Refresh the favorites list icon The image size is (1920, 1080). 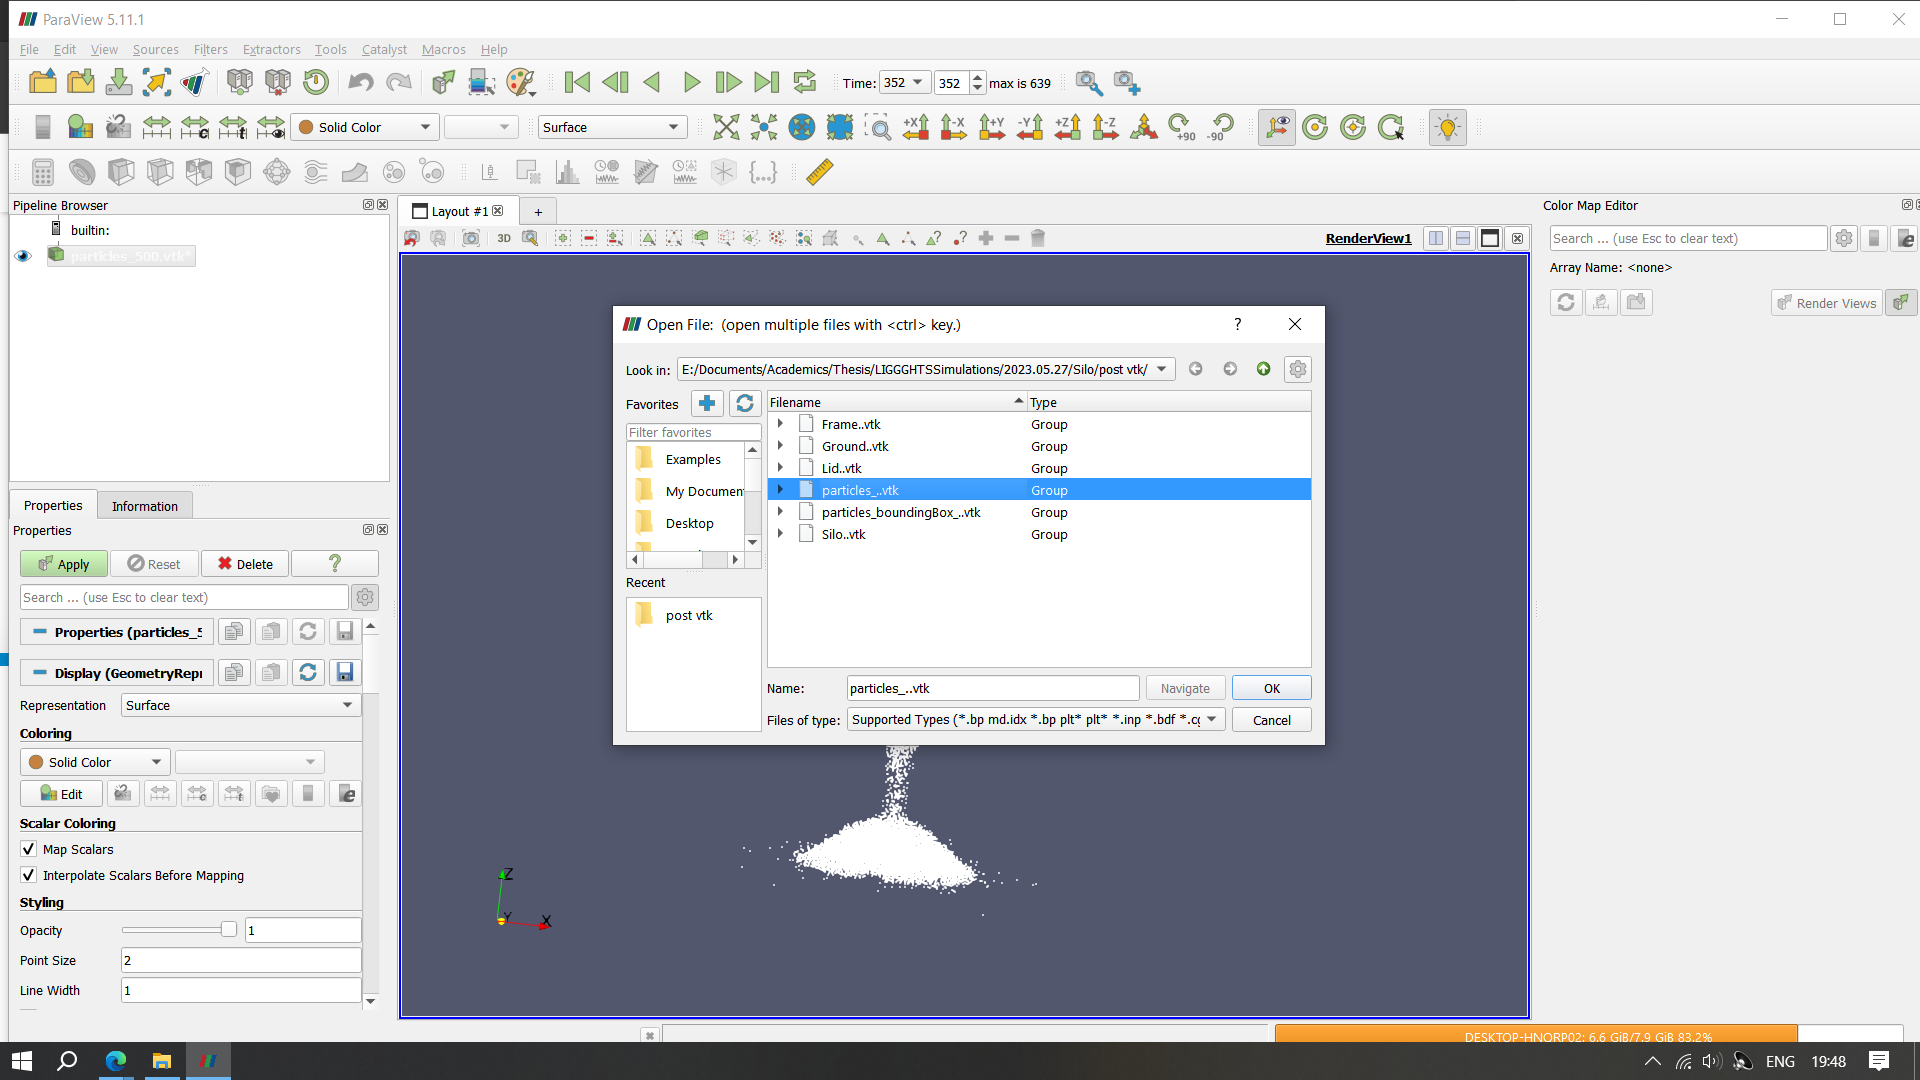click(x=745, y=403)
